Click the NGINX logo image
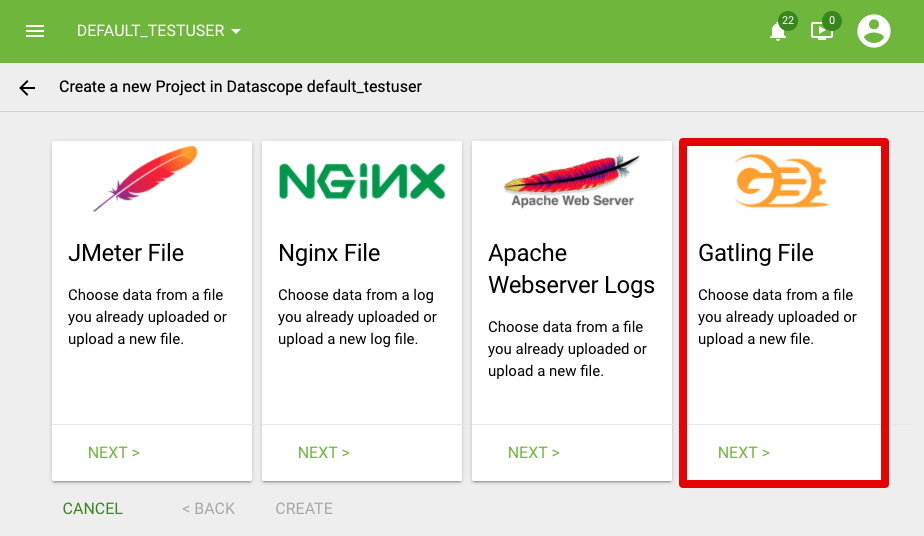 362,181
